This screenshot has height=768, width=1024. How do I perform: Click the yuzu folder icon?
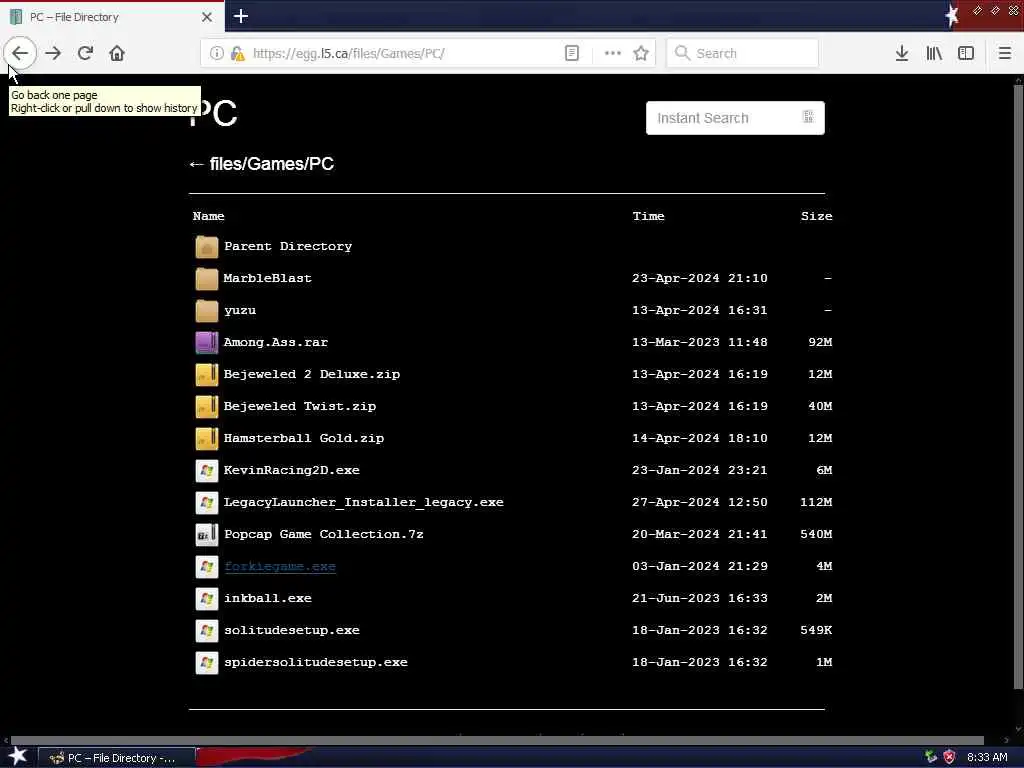(206, 311)
